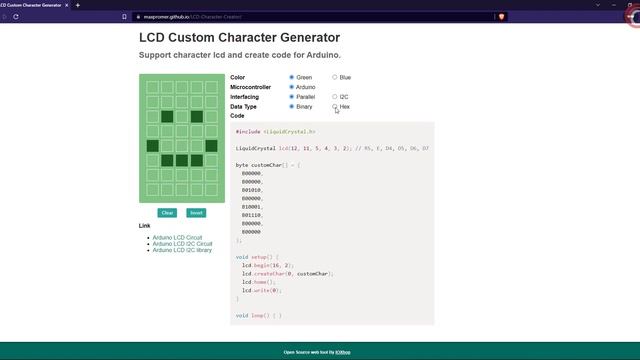
Task: Toggle the dark pixel in row three, second column
Action: [167, 116]
